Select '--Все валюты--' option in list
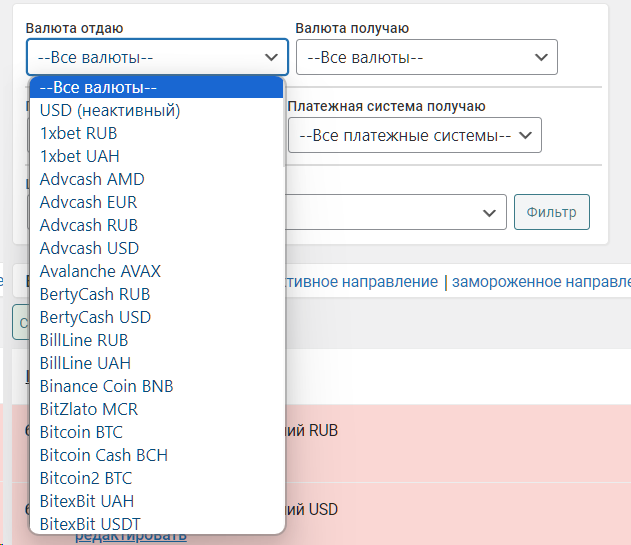Screen dimensions: 631x545 click(x=98, y=87)
